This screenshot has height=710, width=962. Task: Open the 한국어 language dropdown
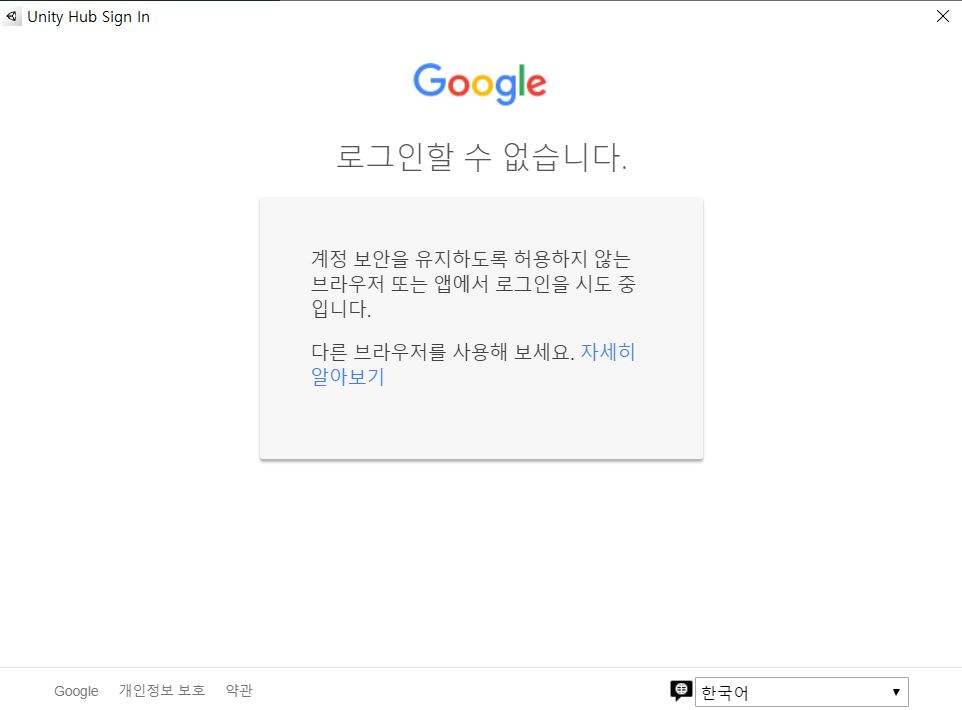801,692
